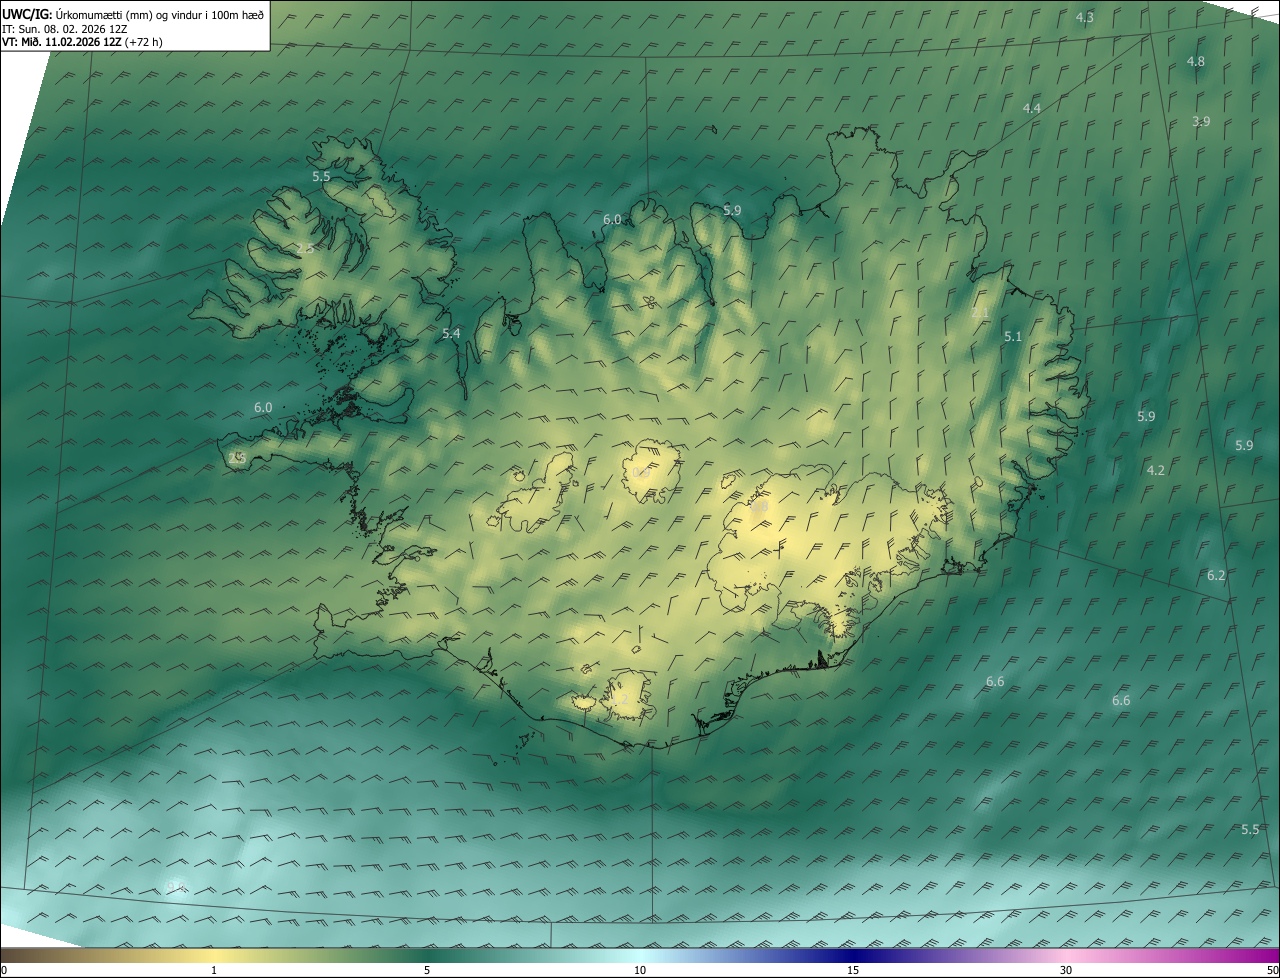Click the 2.1 value label
This screenshot has height=978, width=1280.
(x=980, y=313)
